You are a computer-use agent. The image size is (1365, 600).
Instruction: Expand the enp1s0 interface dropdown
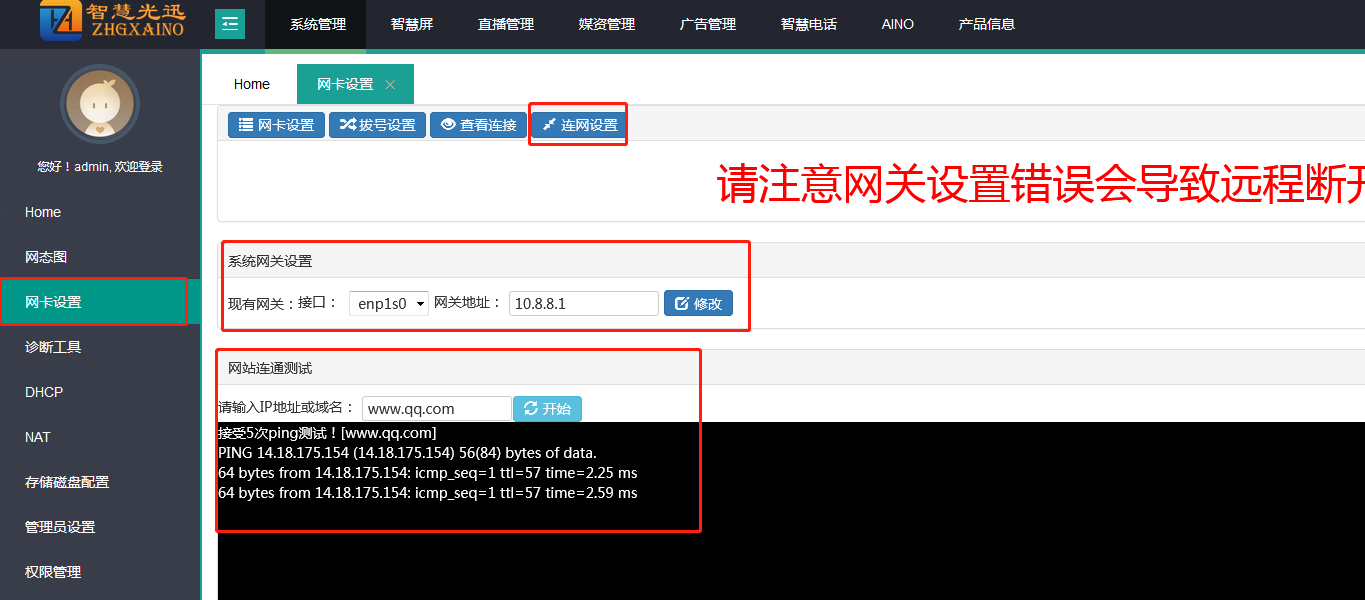[388, 303]
